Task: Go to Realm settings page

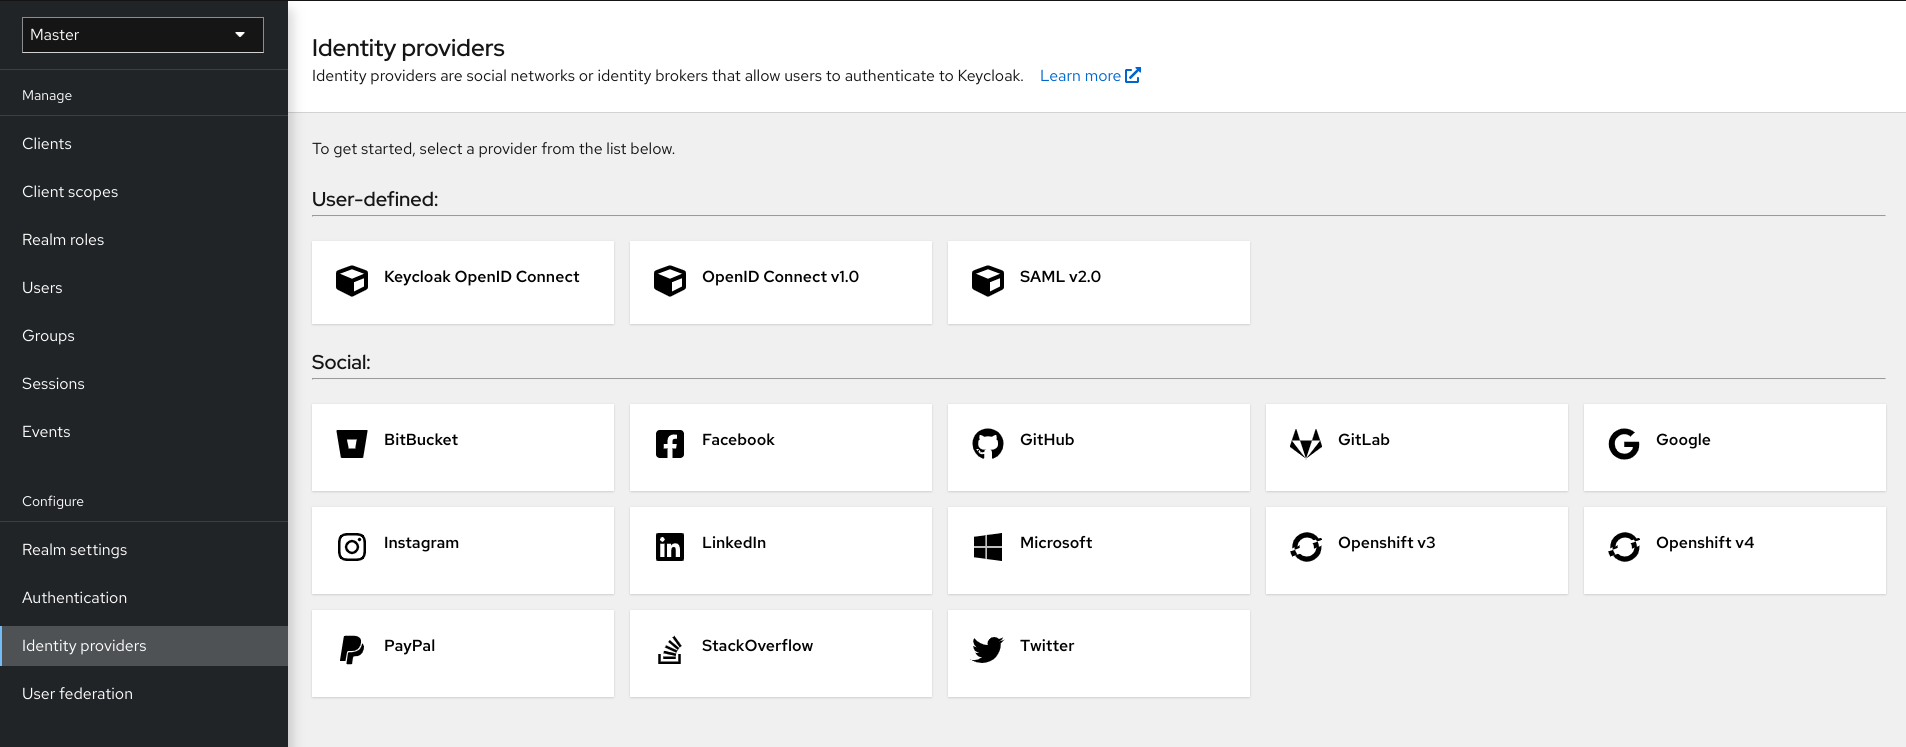Action: click(75, 550)
